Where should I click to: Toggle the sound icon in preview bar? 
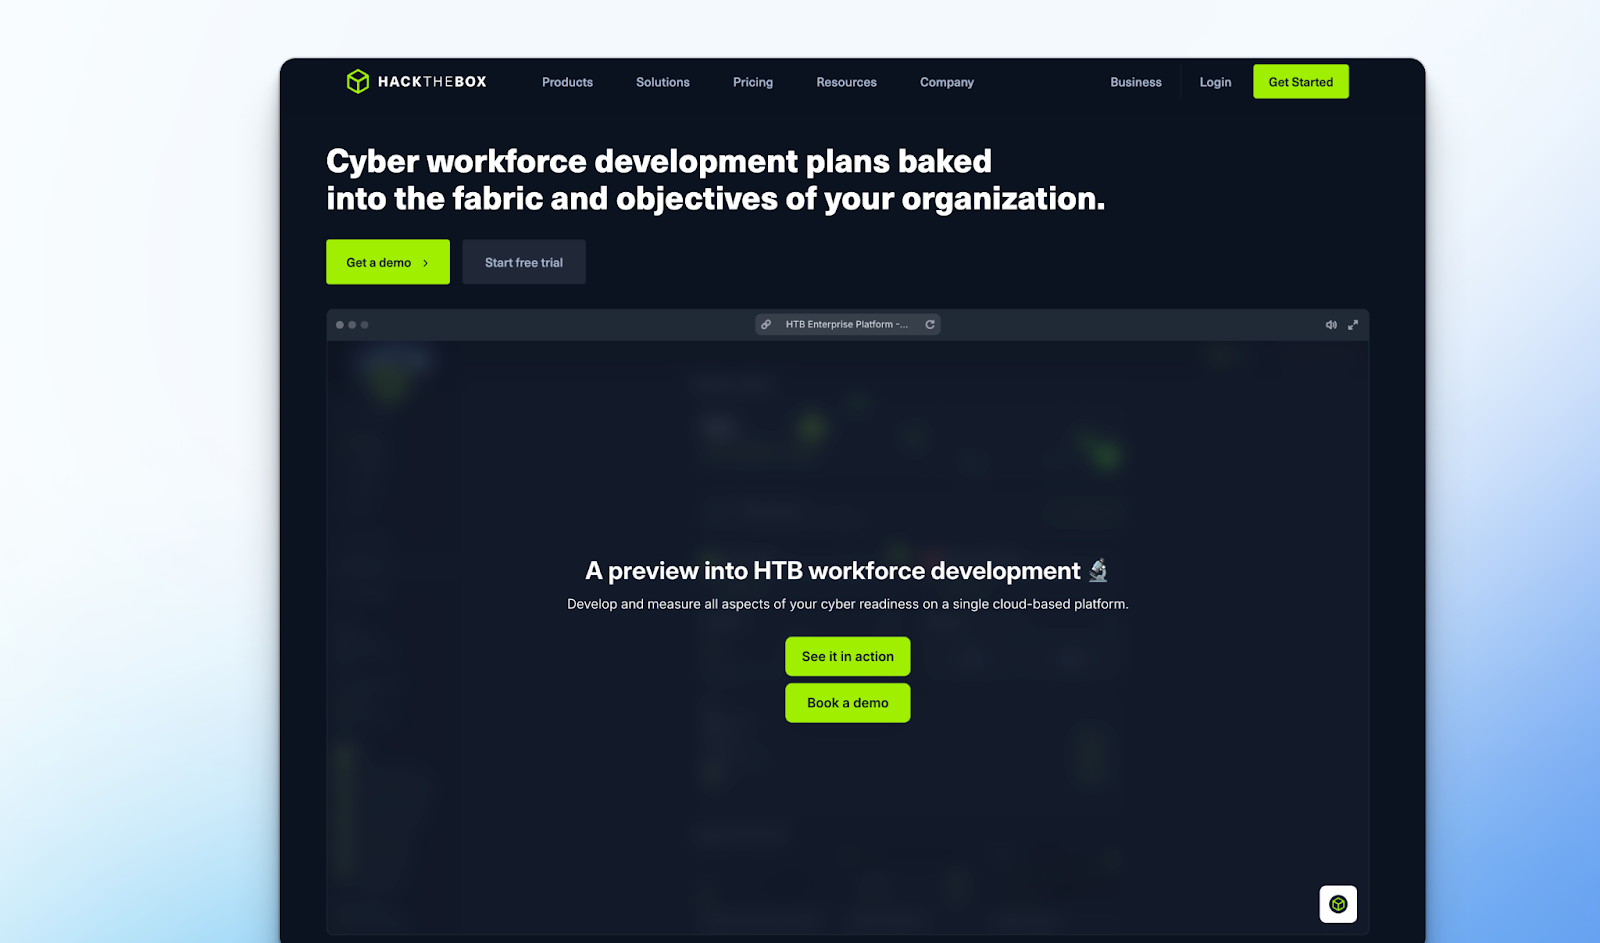(x=1331, y=325)
